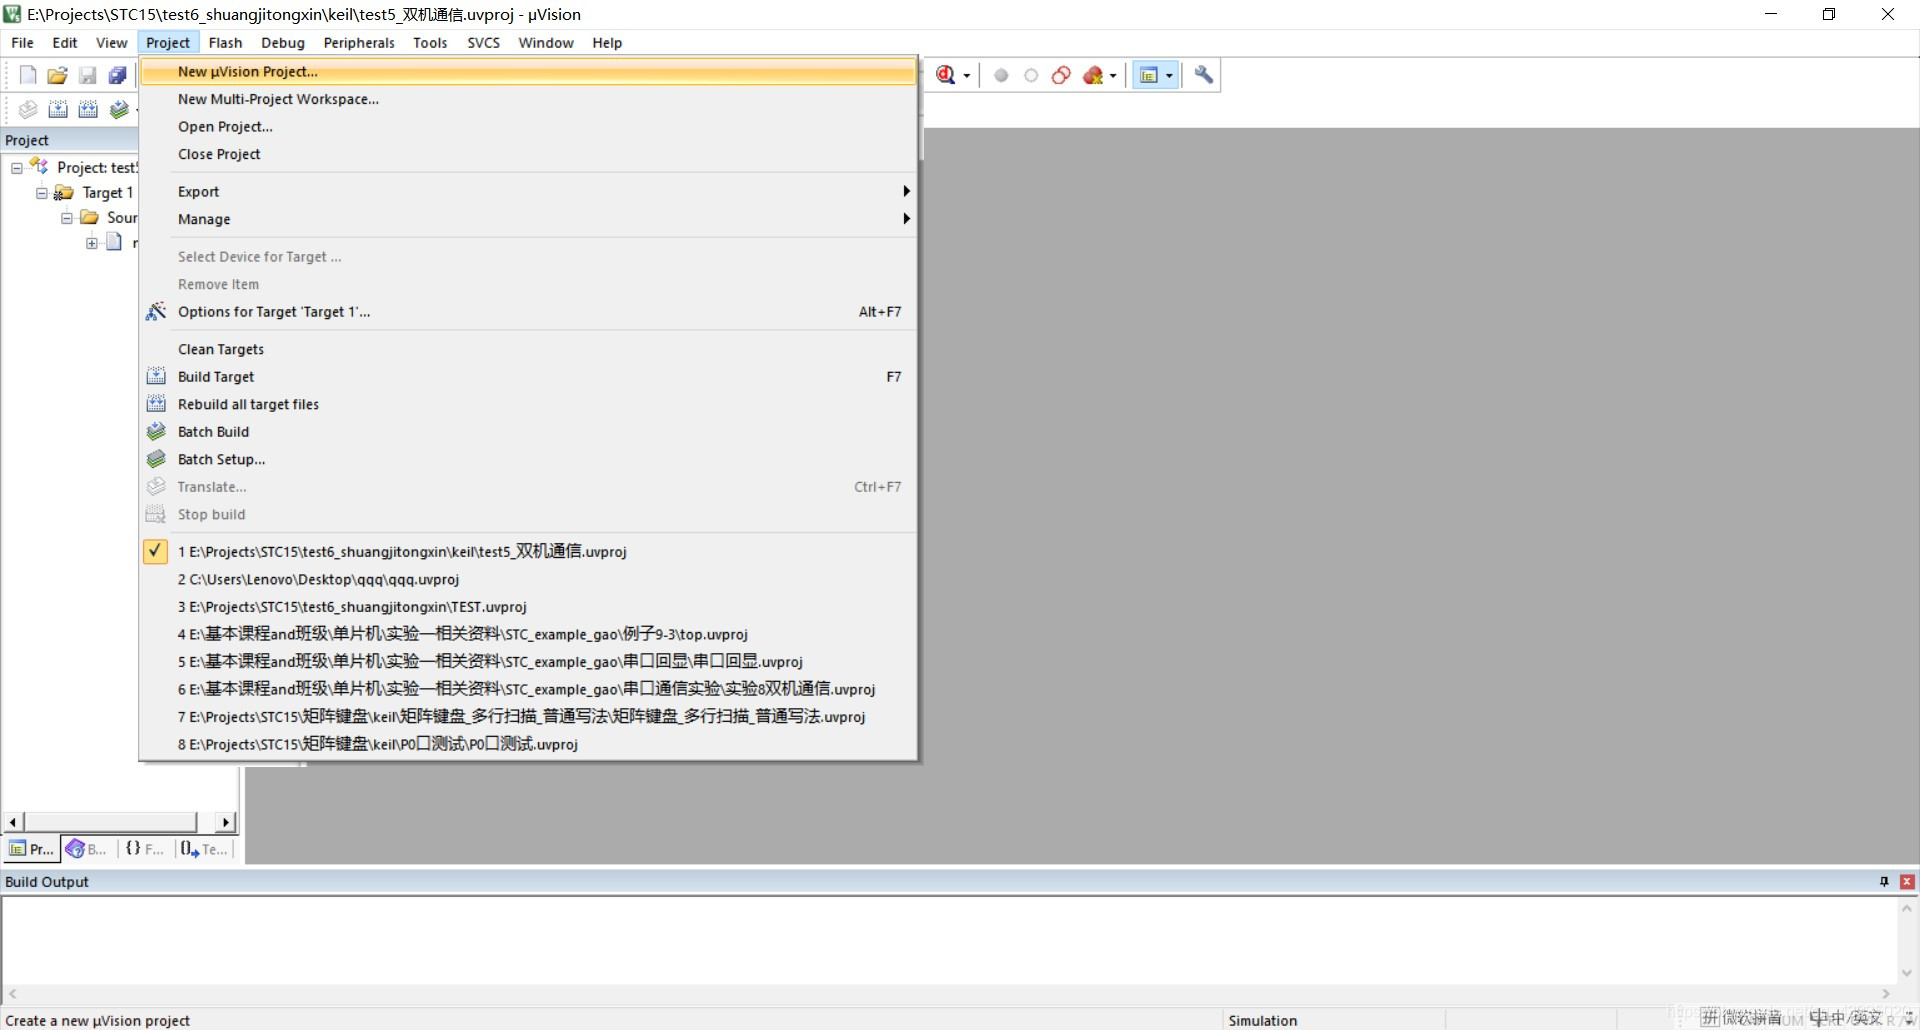The image size is (1920, 1030).
Task: Open Configuration via wrench icon
Action: (x=1204, y=75)
